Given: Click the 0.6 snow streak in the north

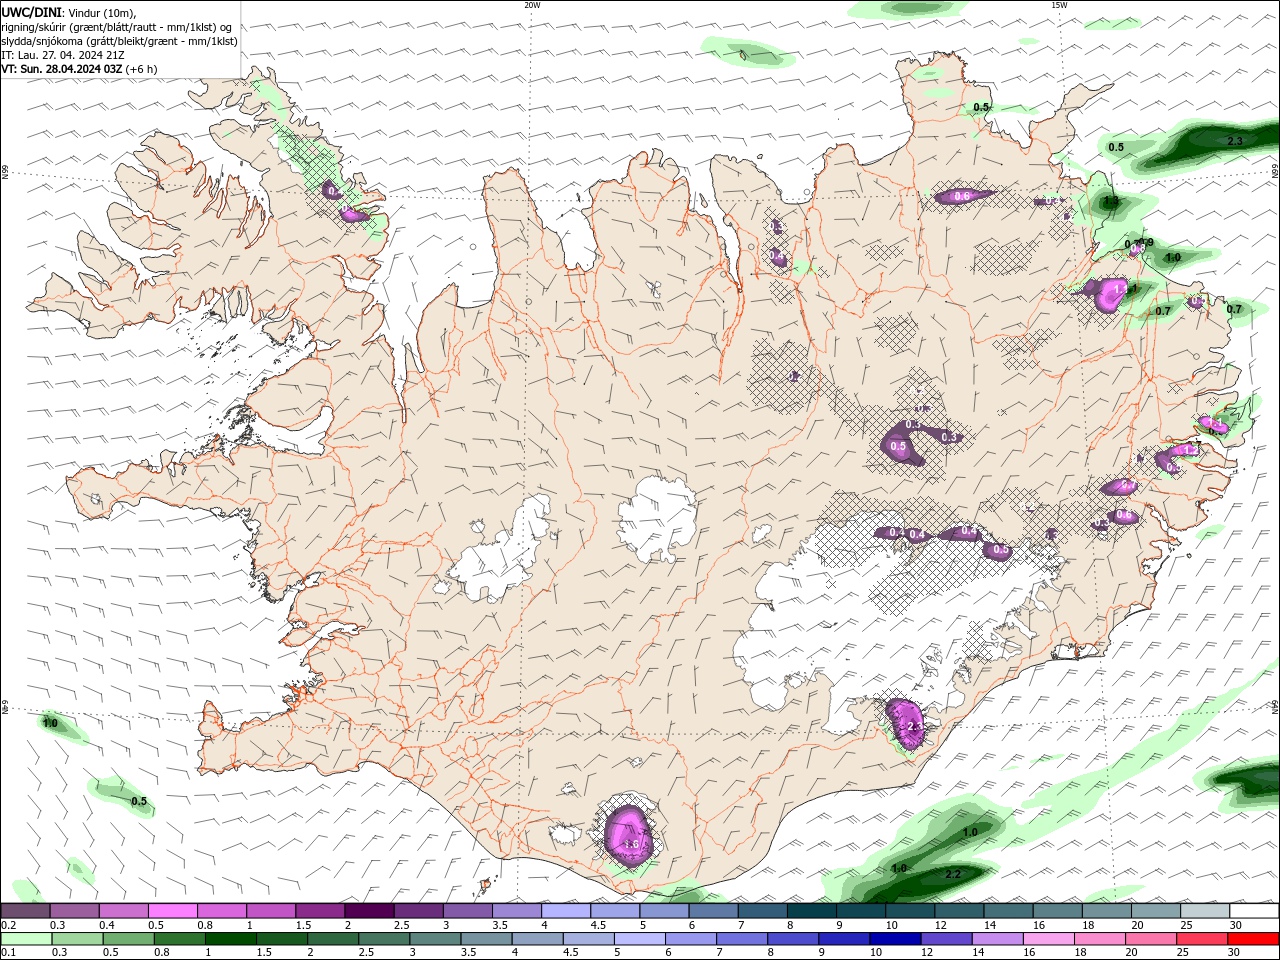Looking at the screenshot, I should point(964,196).
